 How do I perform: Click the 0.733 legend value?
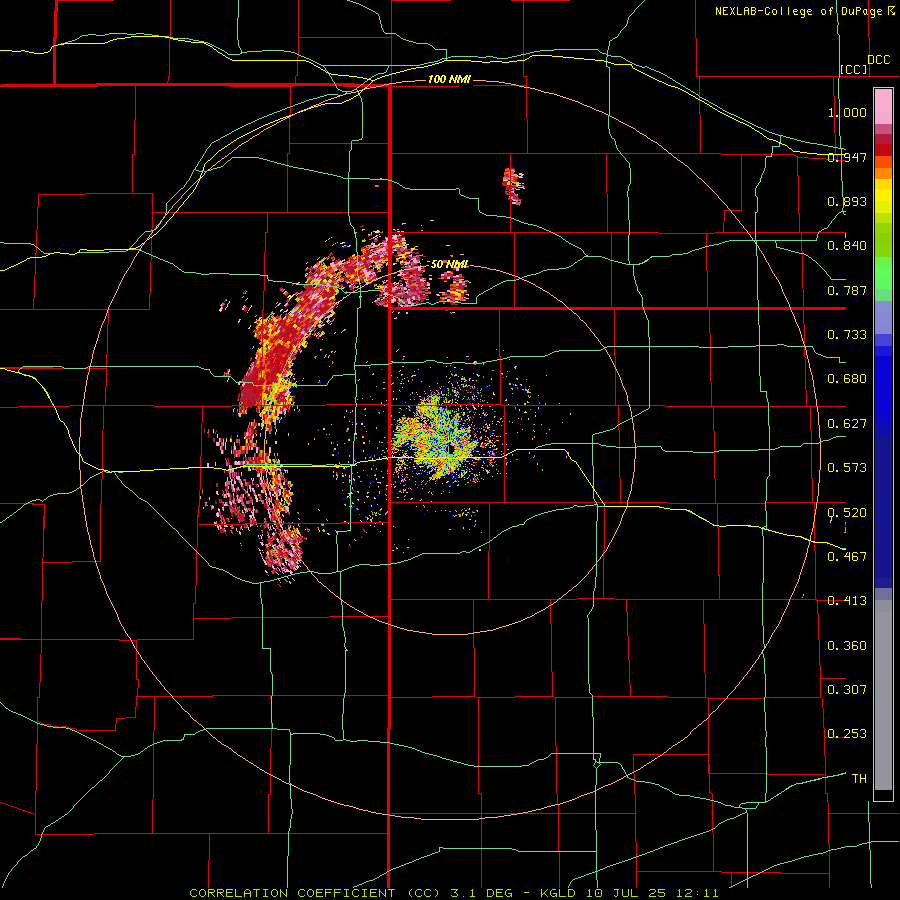tap(847, 335)
